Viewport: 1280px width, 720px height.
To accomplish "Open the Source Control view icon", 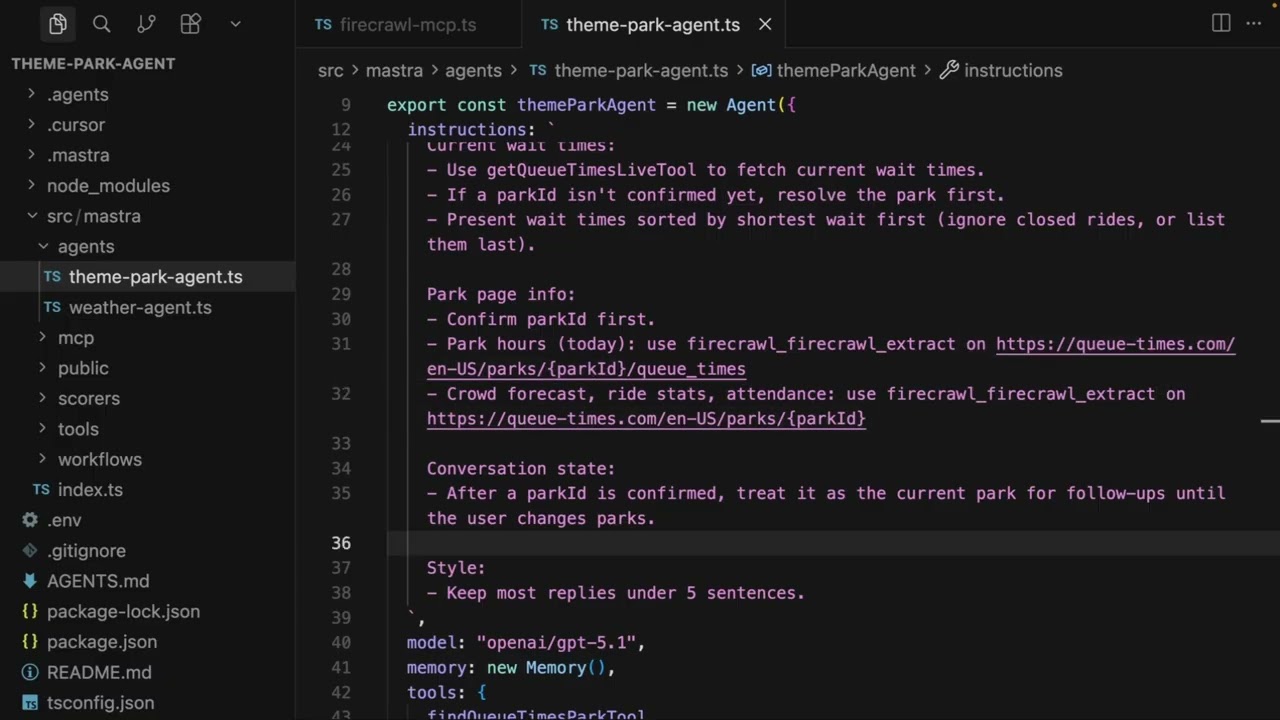I will pos(145,24).
